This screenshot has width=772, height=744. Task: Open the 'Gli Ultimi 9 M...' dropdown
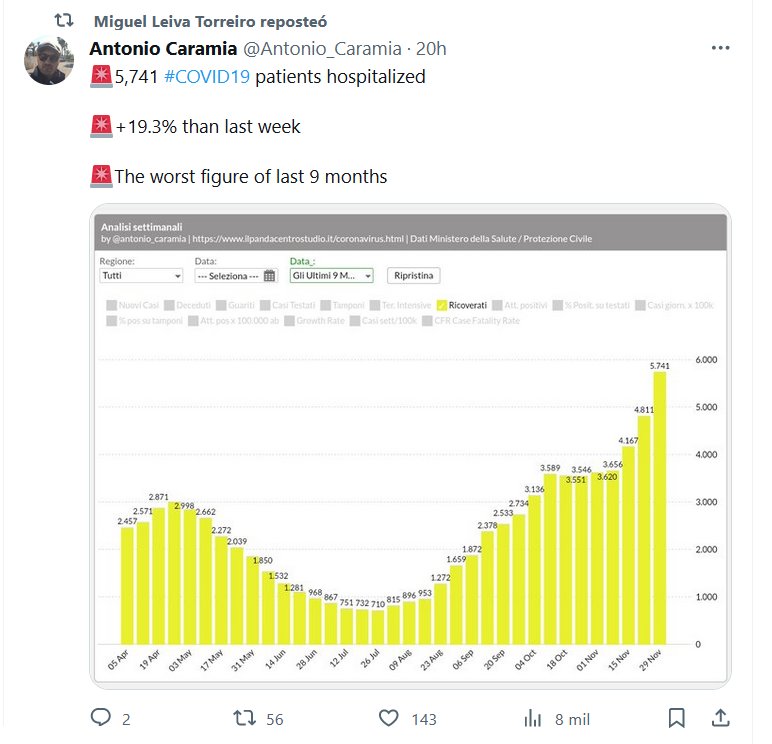[331, 276]
